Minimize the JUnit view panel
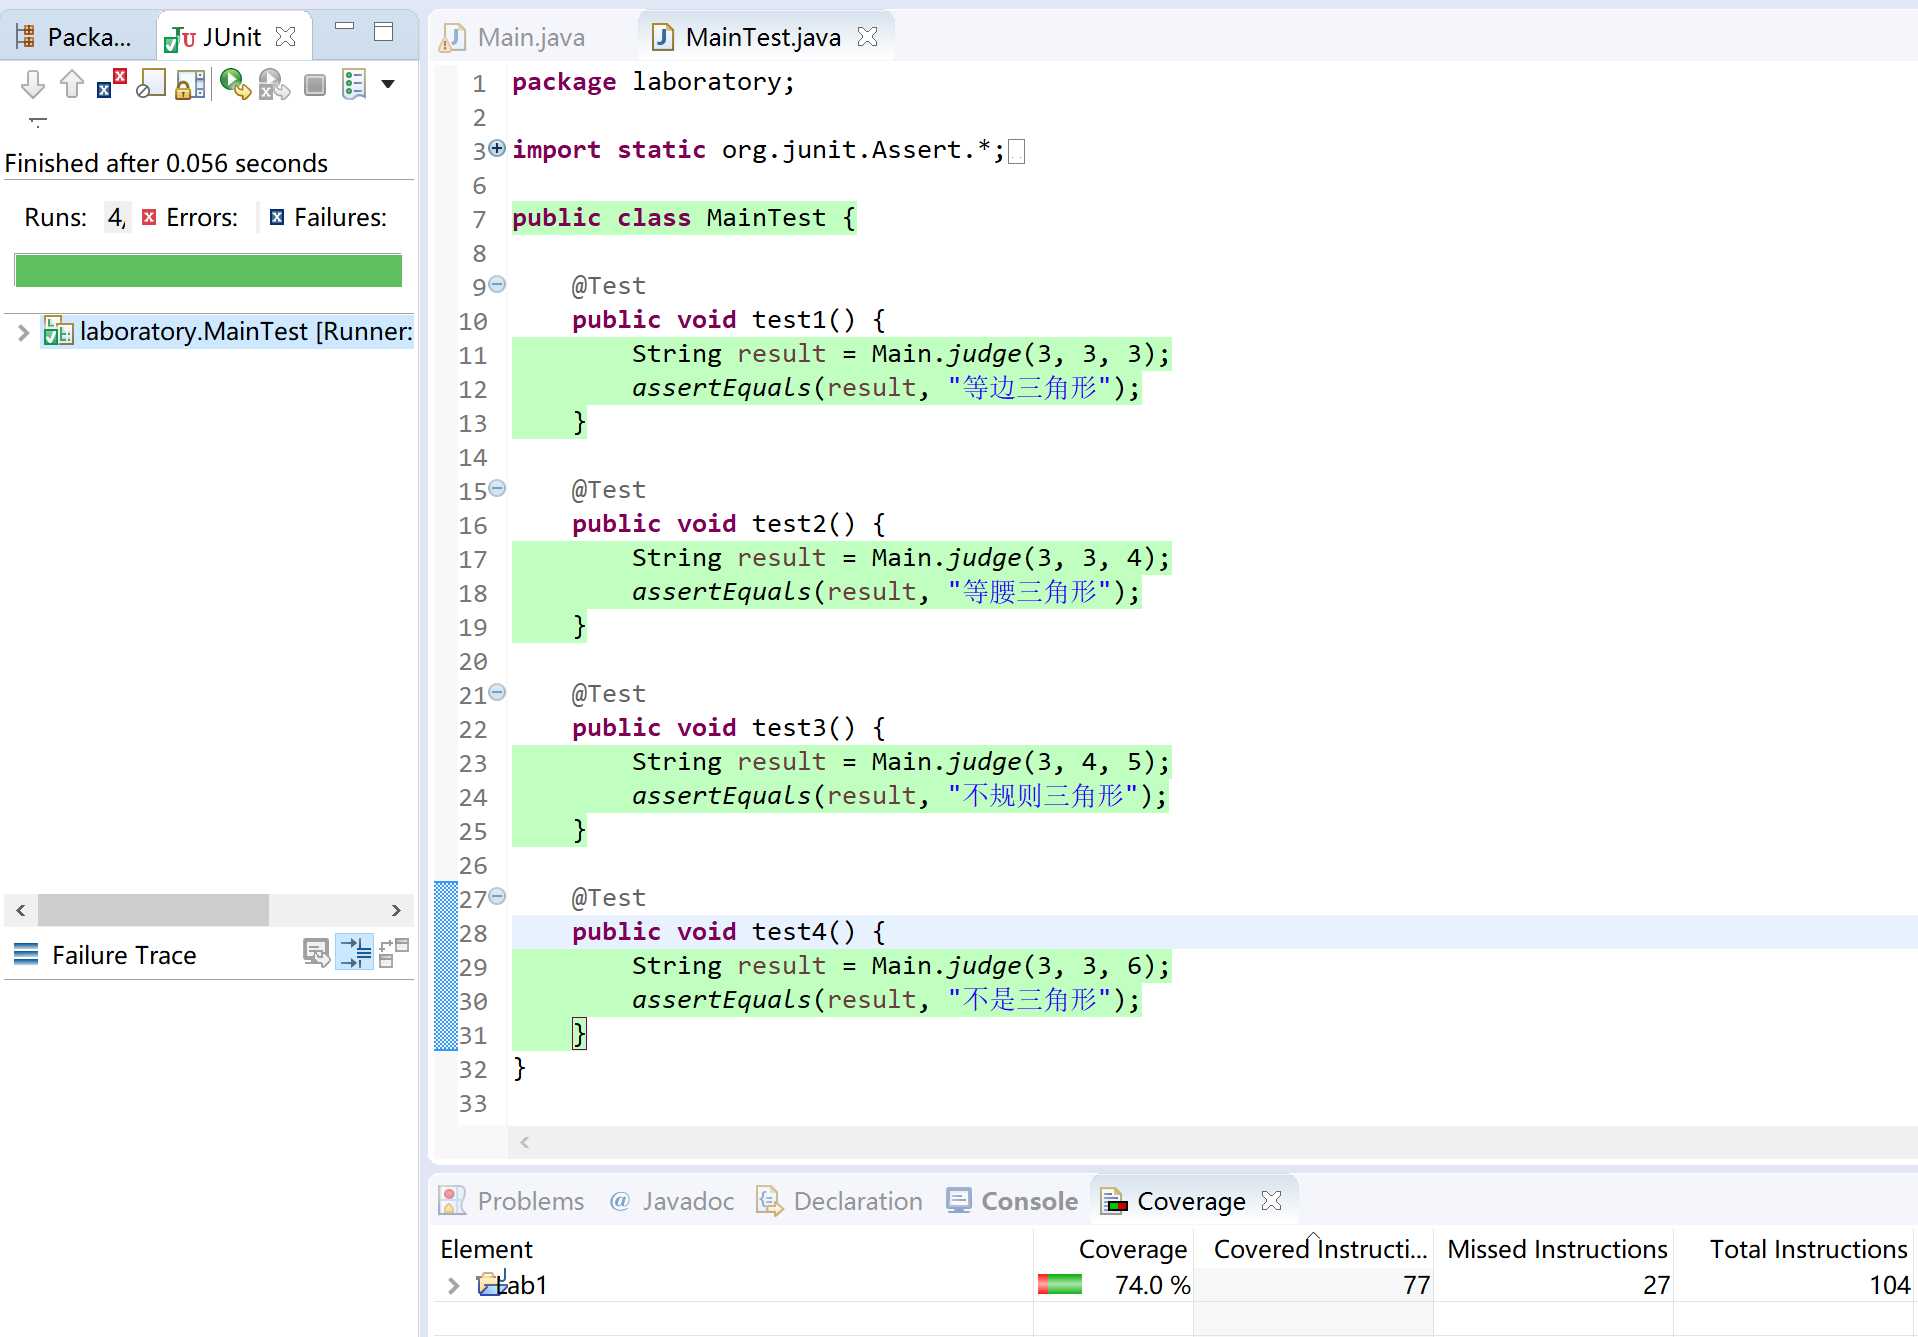The image size is (1918, 1337). tap(344, 28)
